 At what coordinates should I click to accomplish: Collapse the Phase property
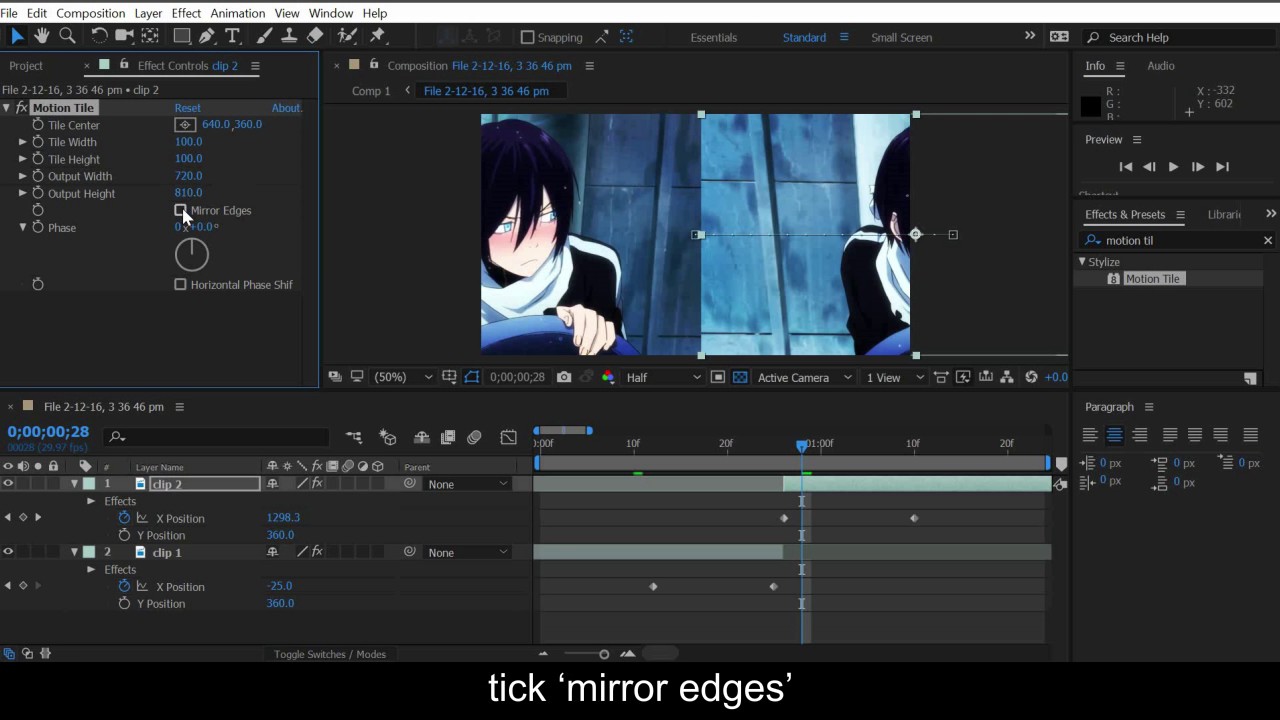pyautogui.click(x=23, y=227)
